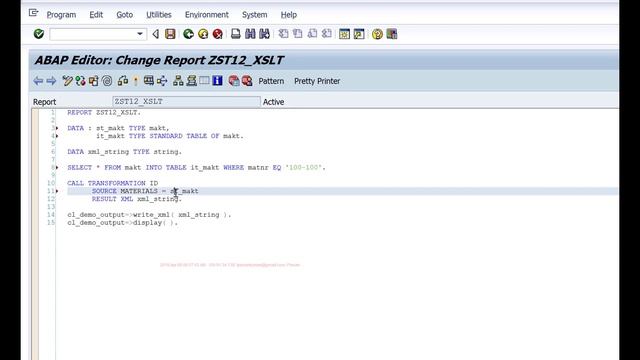
Task: Toggle Active/Inactive version icon
Action: click(80, 81)
